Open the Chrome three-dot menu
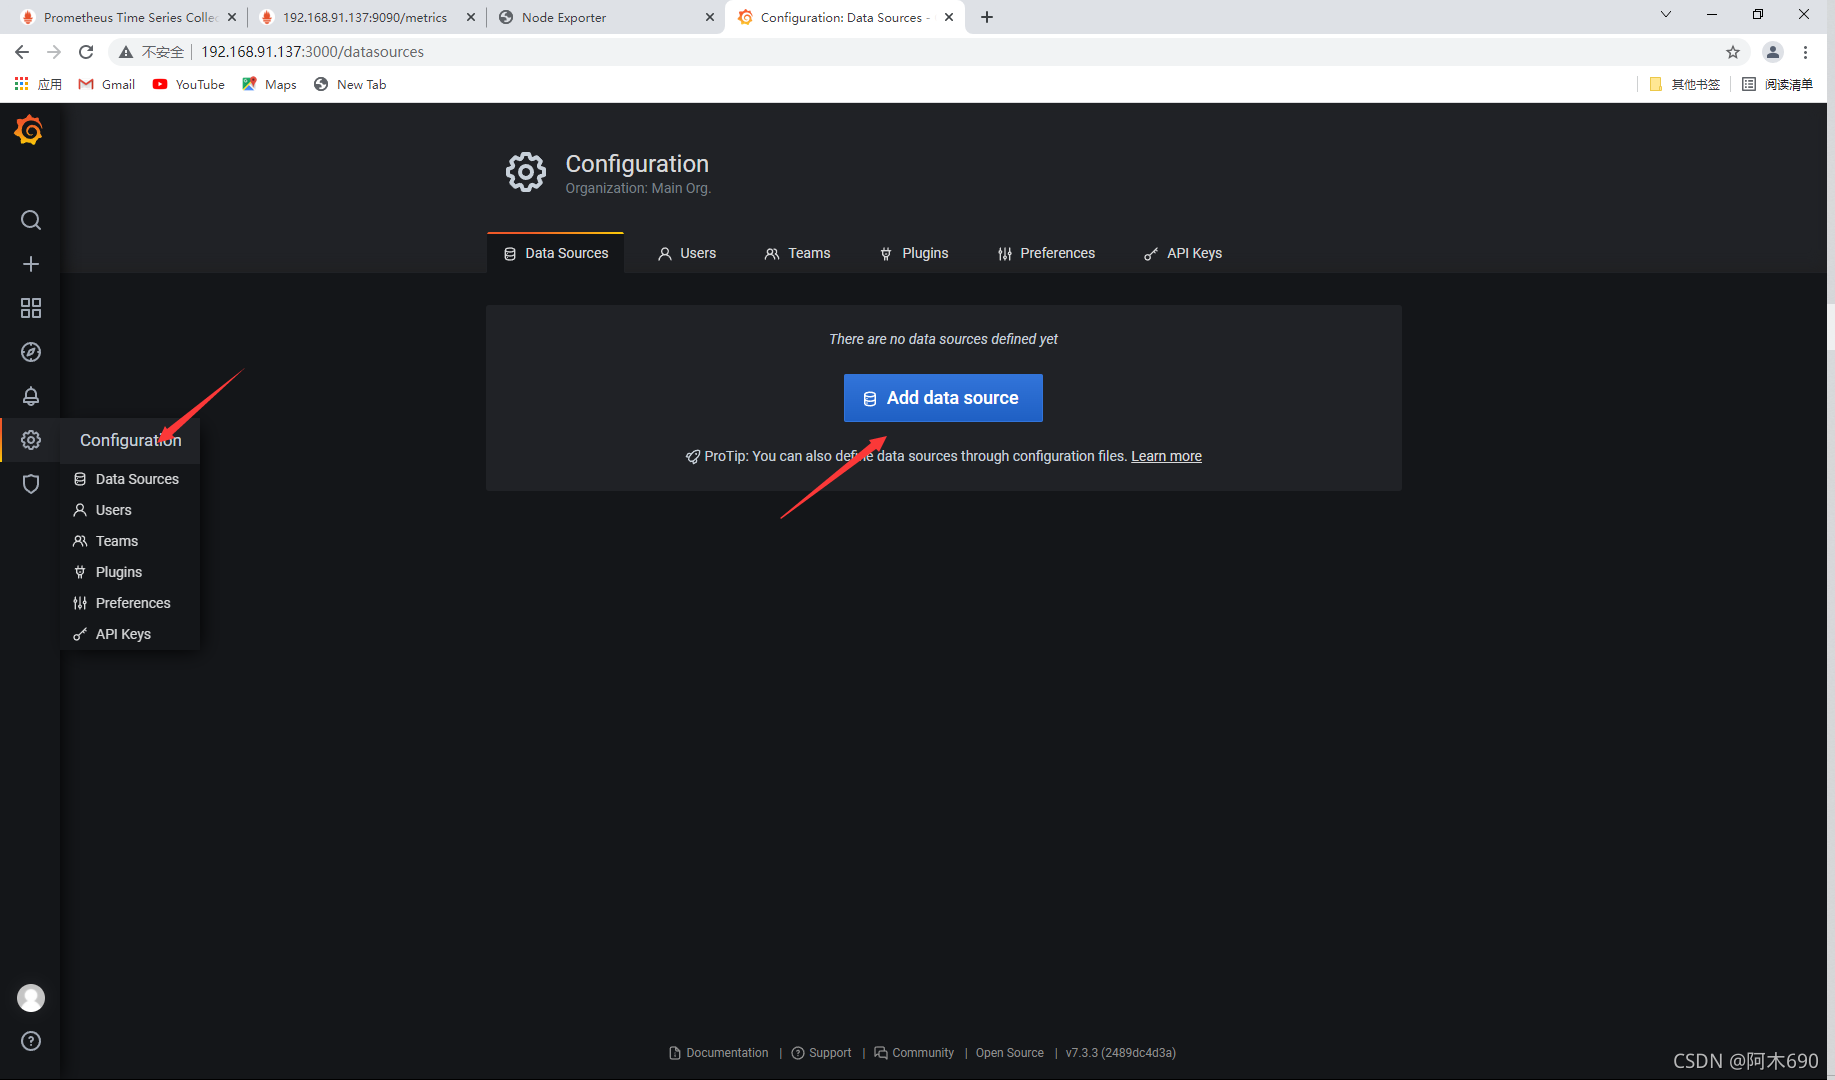 point(1805,52)
